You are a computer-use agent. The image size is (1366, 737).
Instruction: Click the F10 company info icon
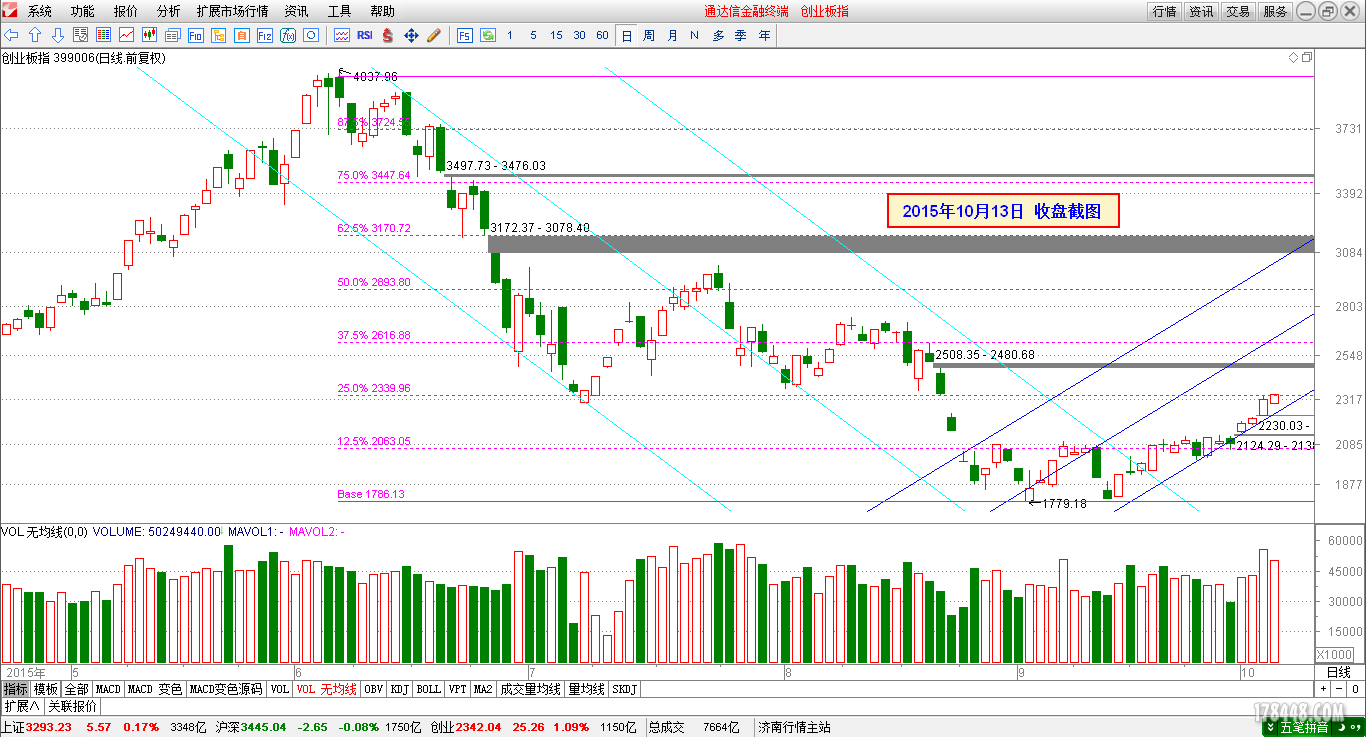pos(196,35)
